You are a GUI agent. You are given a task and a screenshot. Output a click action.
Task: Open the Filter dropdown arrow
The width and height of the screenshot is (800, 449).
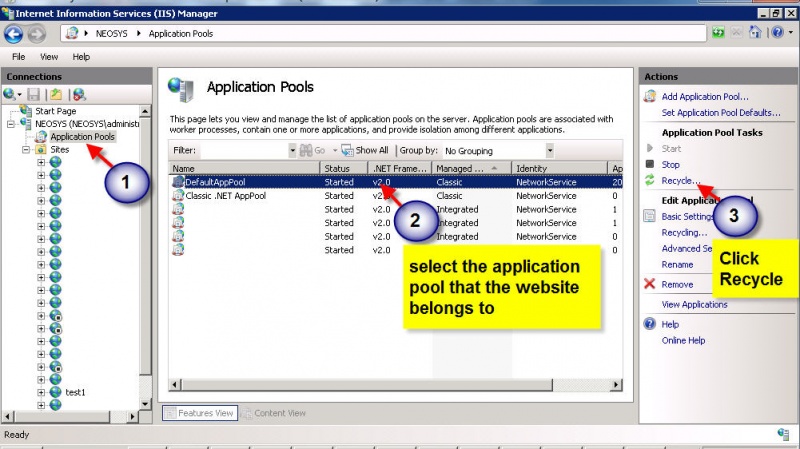pos(292,151)
